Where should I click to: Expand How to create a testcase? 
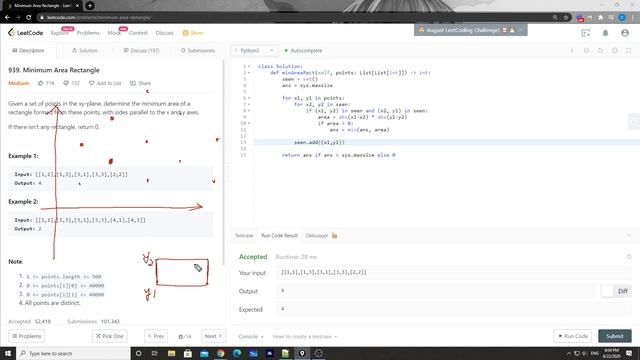[305, 336]
